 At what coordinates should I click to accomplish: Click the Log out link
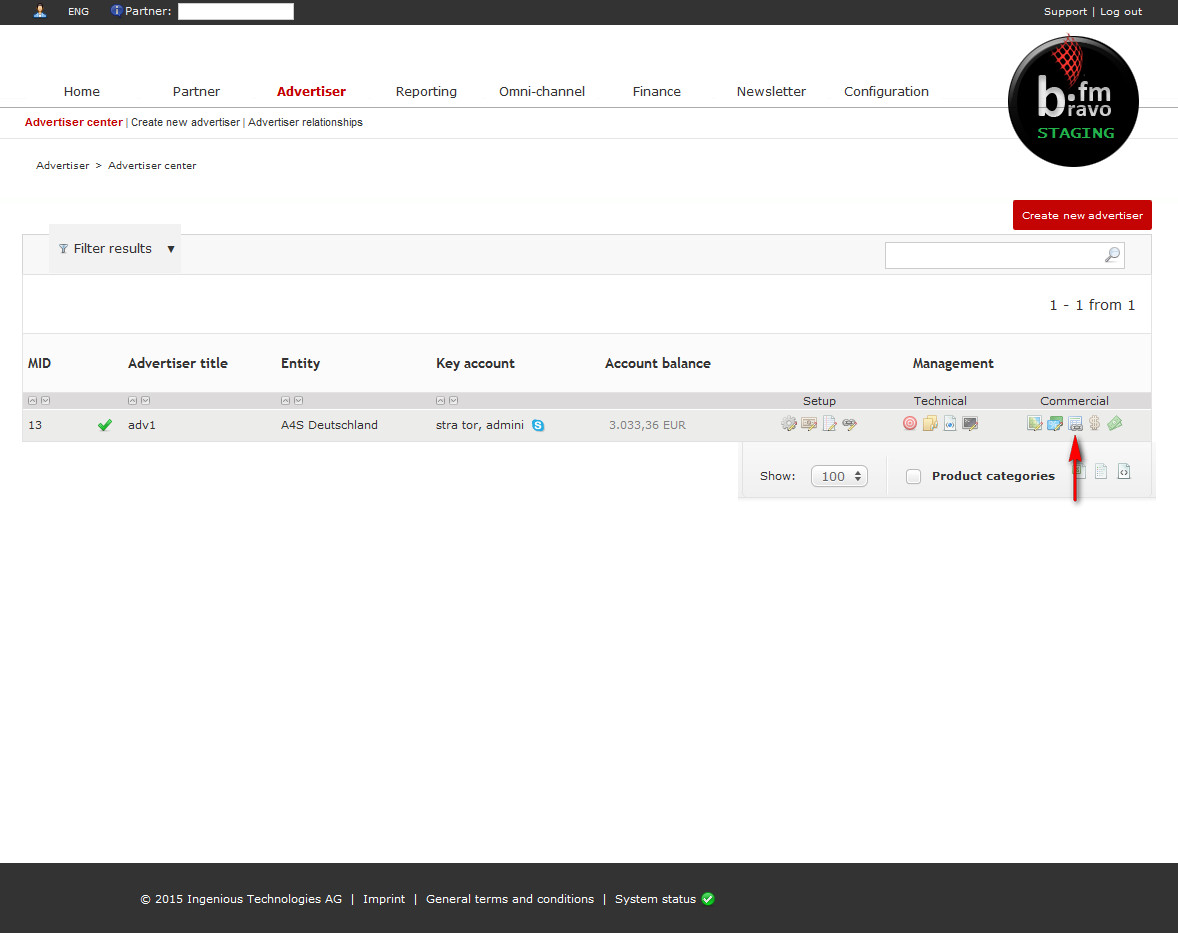point(1121,11)
